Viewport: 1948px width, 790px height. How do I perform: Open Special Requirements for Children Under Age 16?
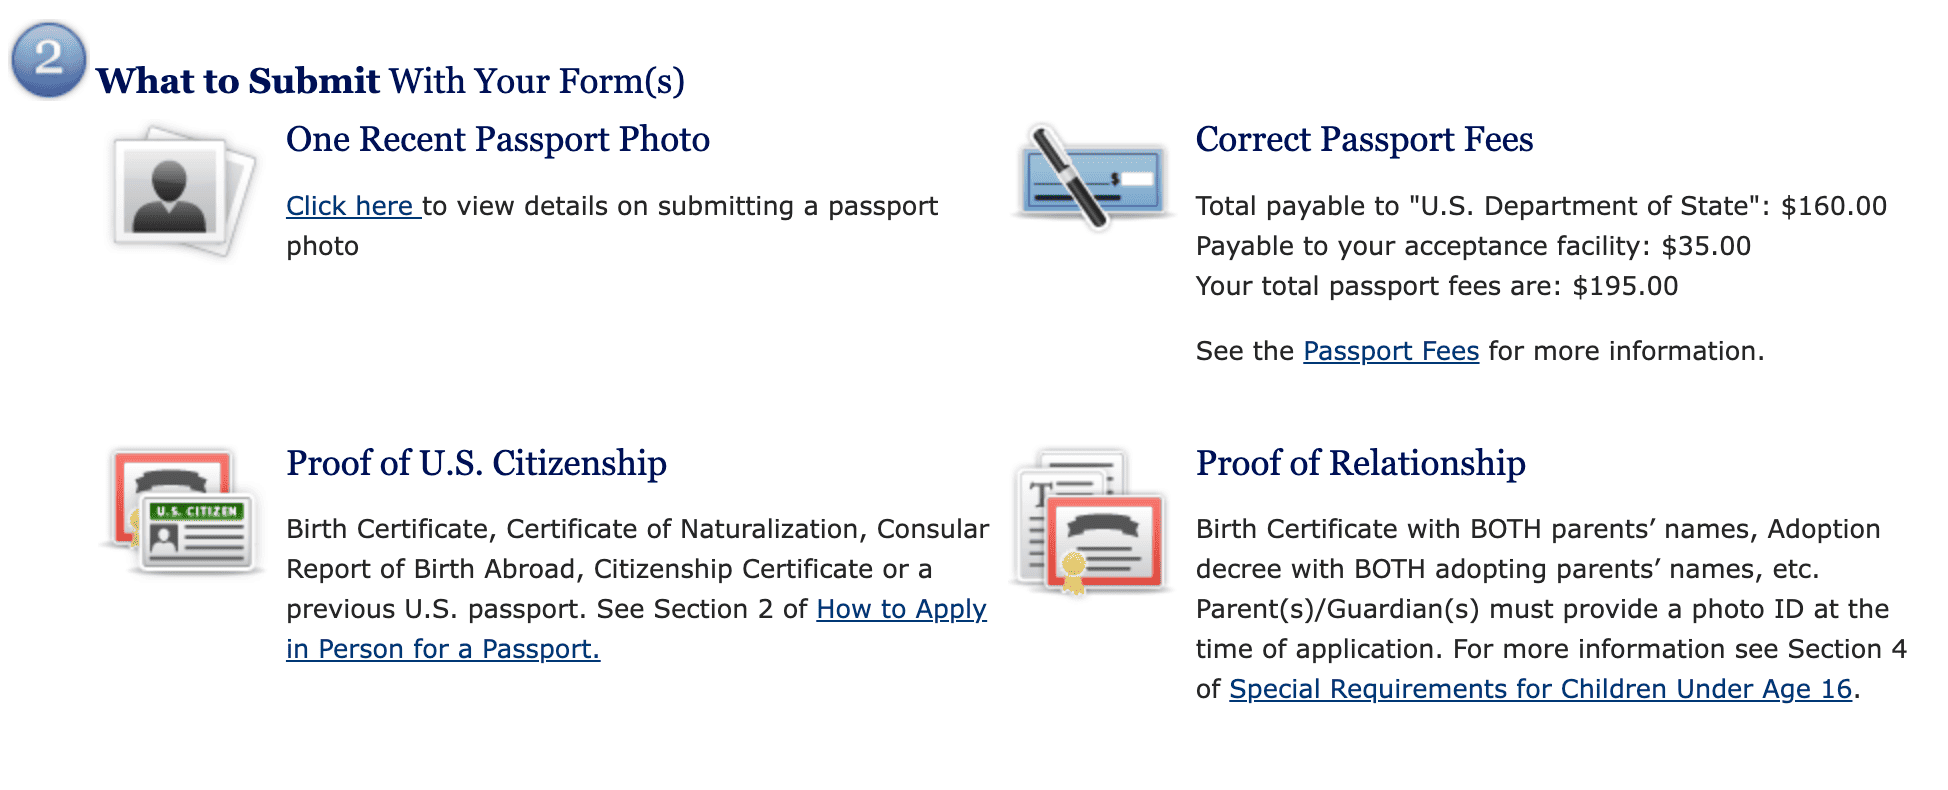[1540, 689]
